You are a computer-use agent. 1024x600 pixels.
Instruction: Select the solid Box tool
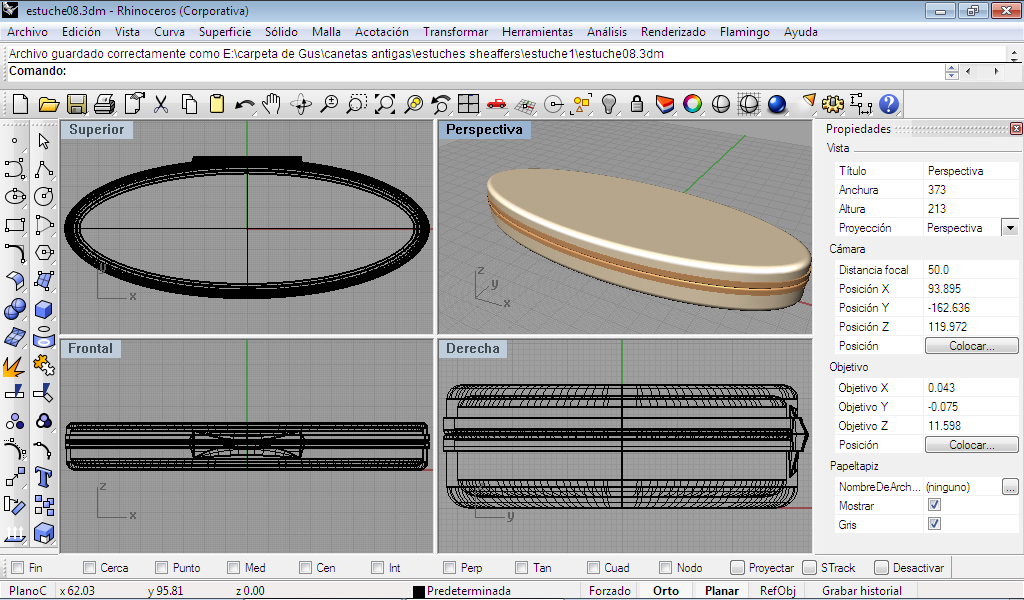coord(43,310)
